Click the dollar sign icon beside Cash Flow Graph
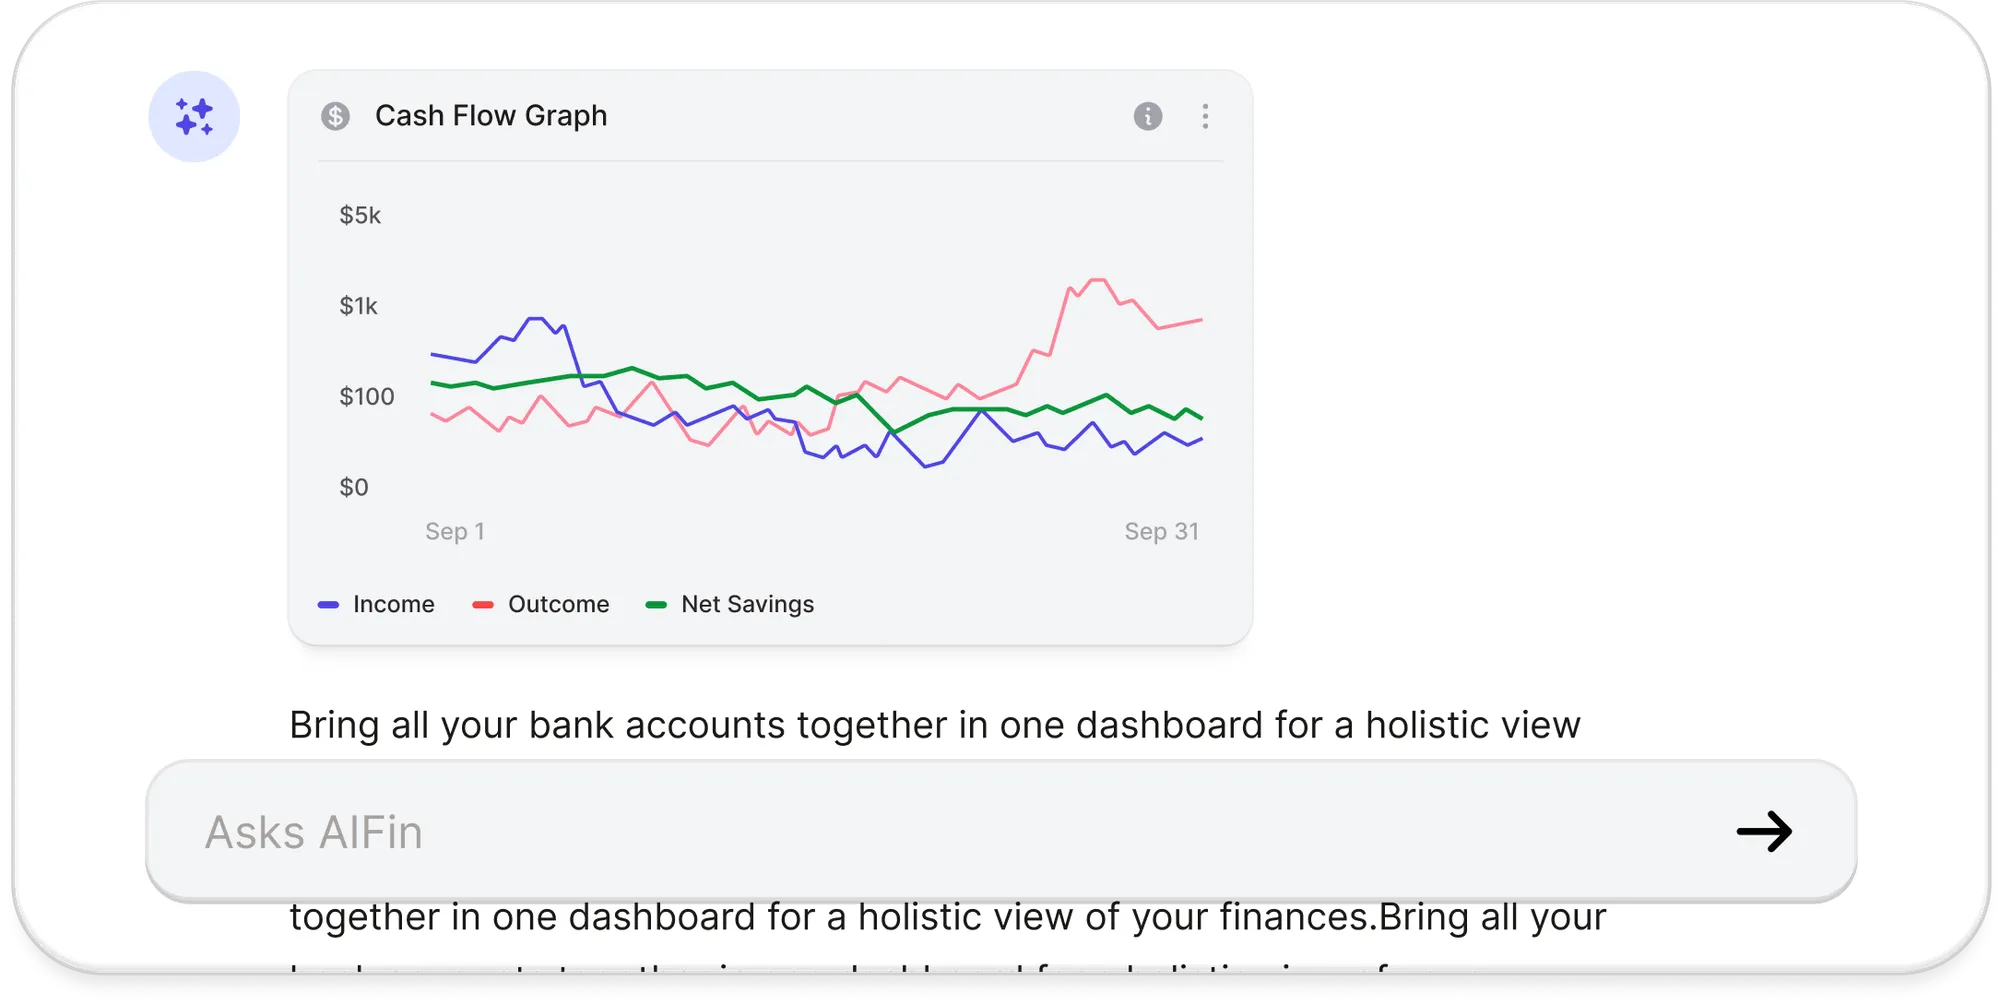The width and height of the screenshot is (2000, 1003). [x=335, y=116]
